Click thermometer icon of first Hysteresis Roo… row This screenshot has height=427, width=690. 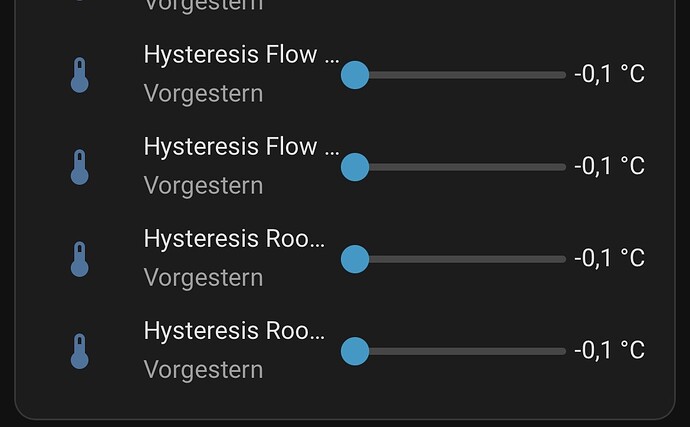[x=80, y=259]
